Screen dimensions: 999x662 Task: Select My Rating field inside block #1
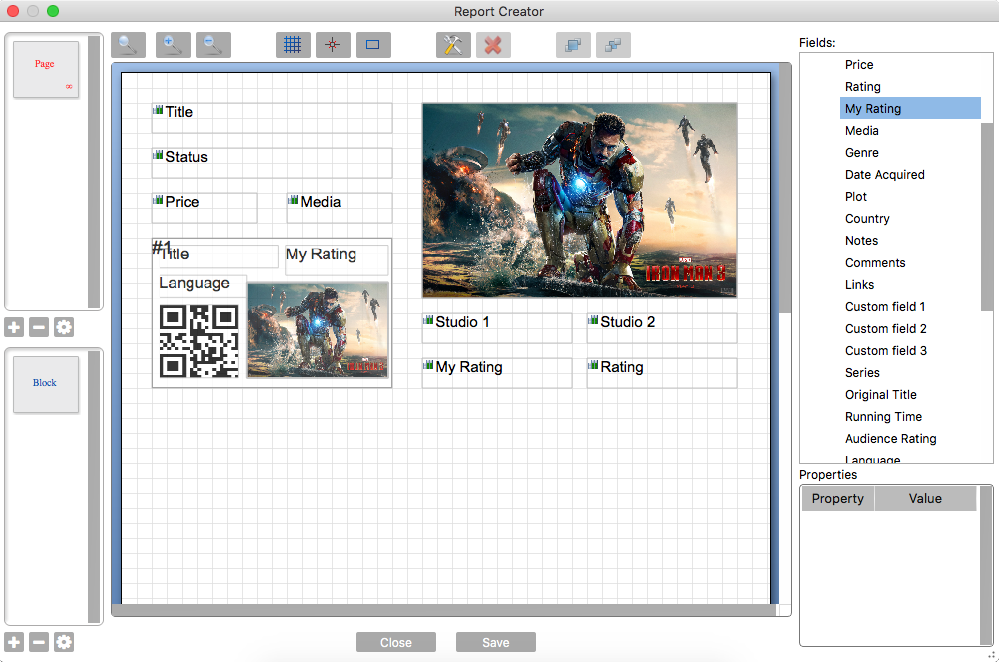pyautogui.click(x=336, y=260)
